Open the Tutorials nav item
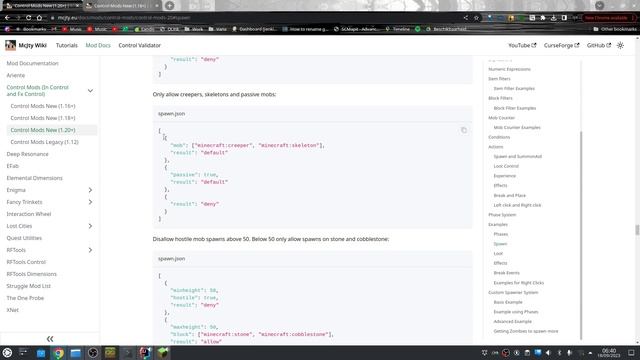 (67, 45)
